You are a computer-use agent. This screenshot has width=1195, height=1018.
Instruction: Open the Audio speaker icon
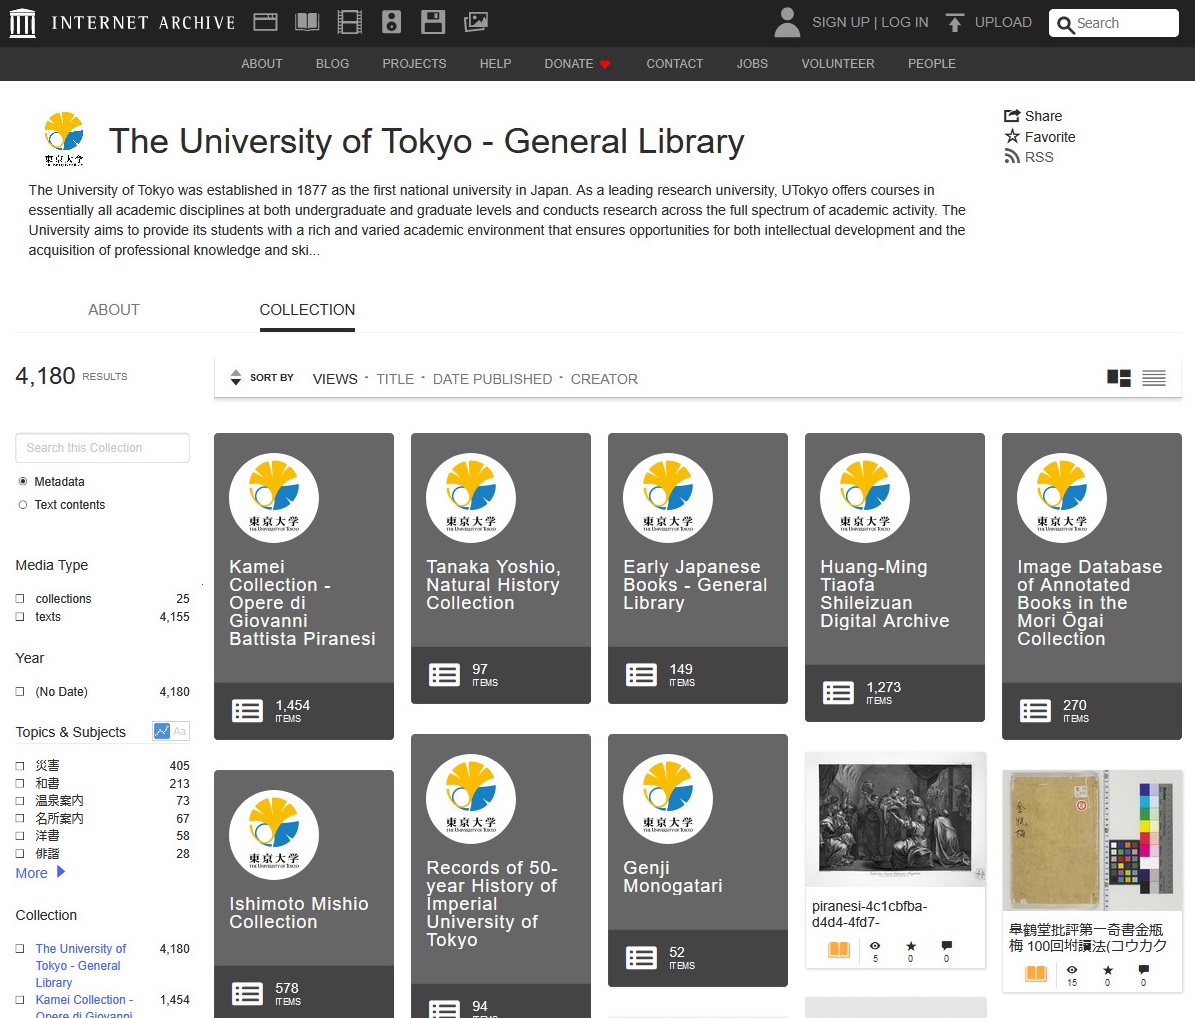point(392,22)
